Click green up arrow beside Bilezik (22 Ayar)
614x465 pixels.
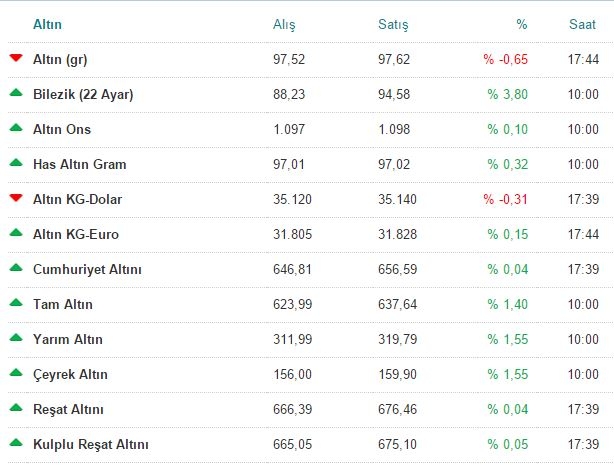[16, 93]
